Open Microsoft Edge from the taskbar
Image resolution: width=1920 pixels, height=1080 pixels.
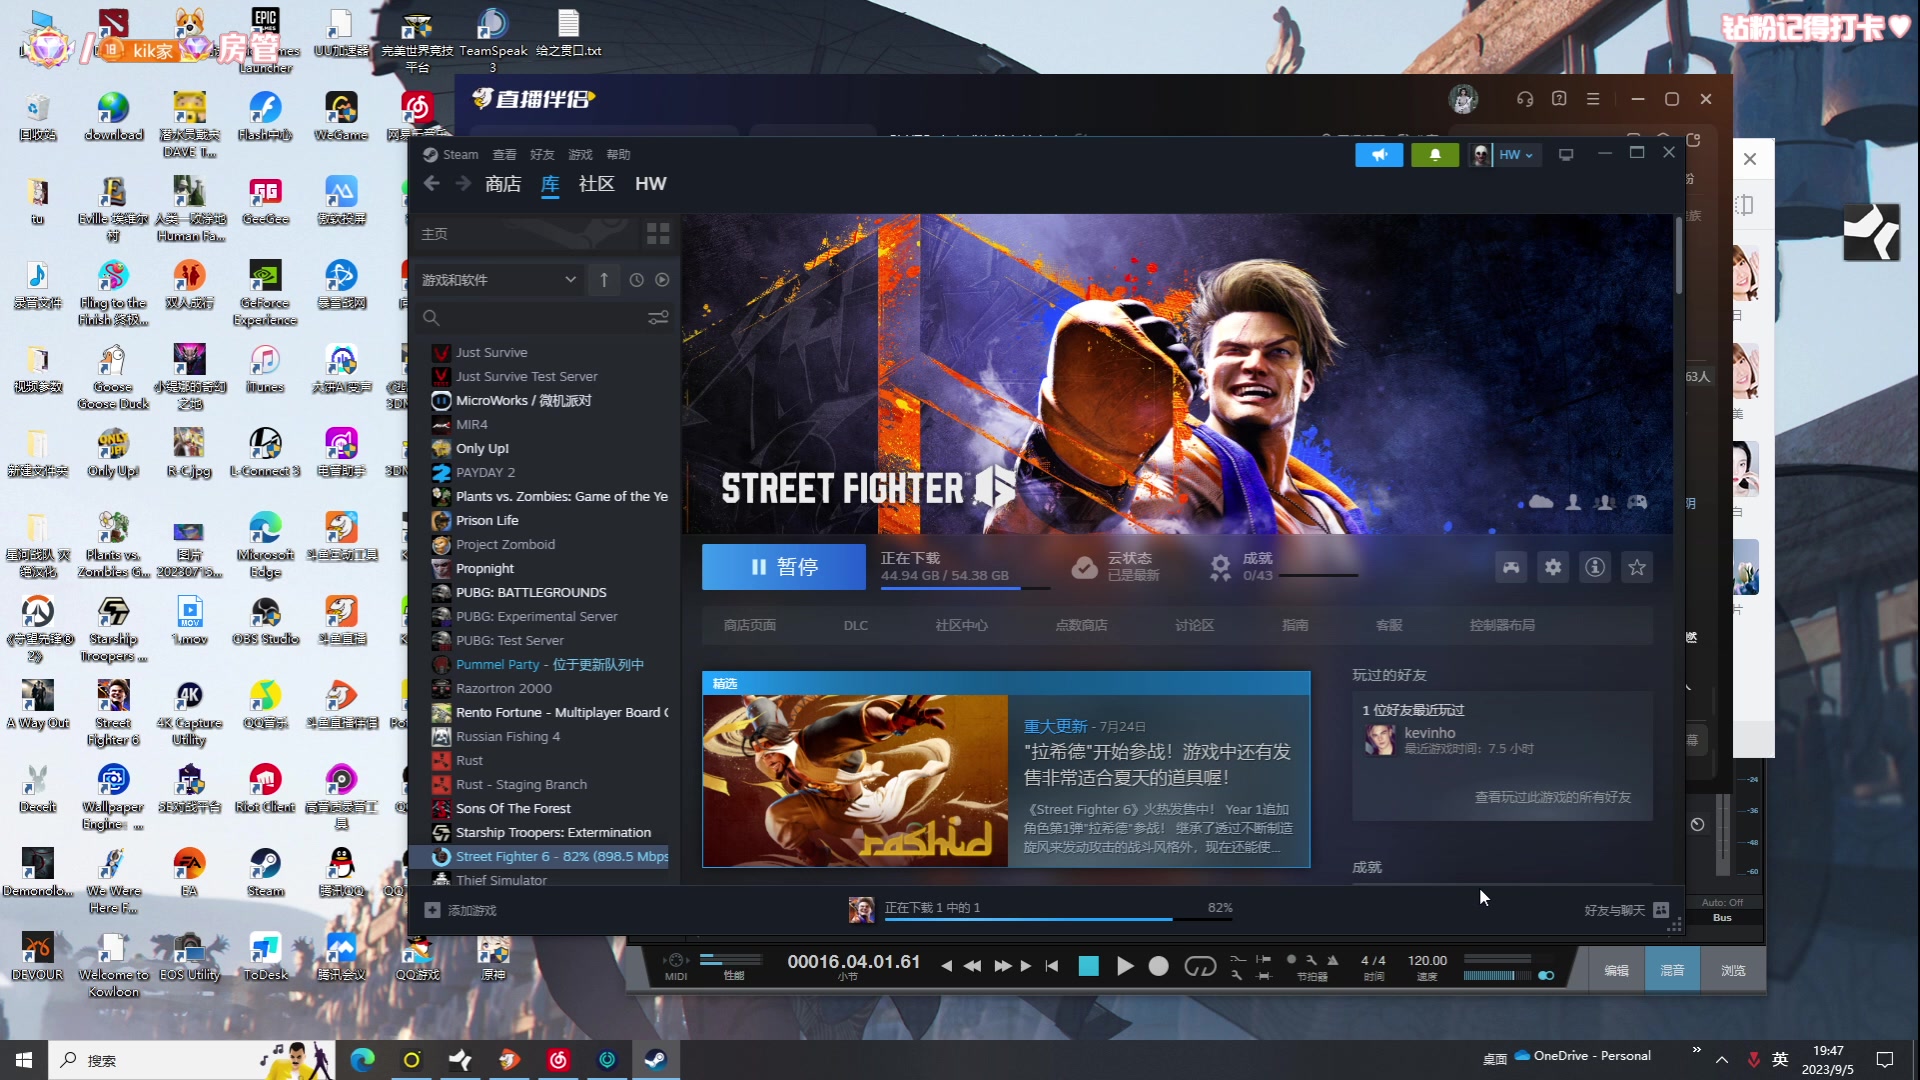tap(362, 1060)
